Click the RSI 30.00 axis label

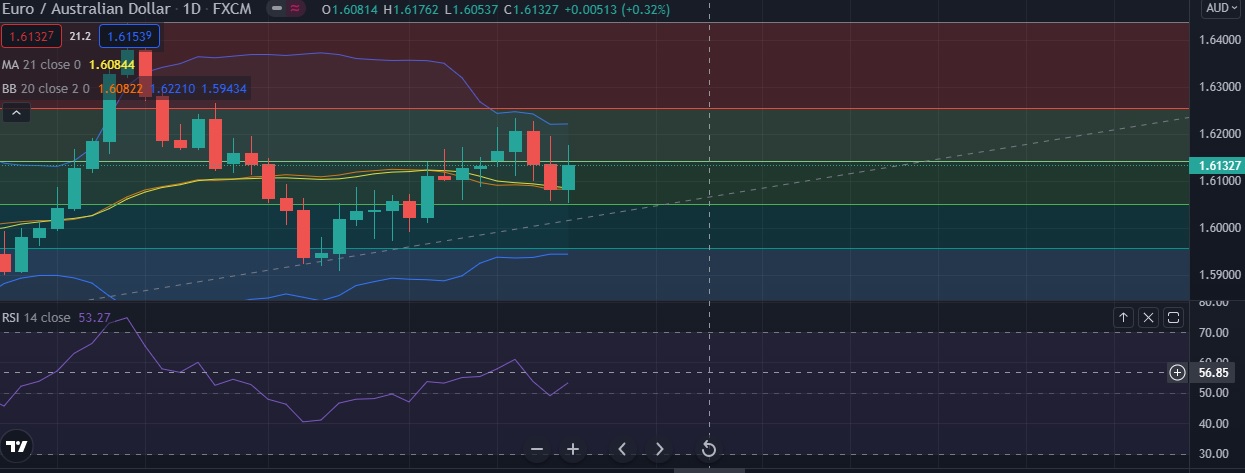[1213, 455]
